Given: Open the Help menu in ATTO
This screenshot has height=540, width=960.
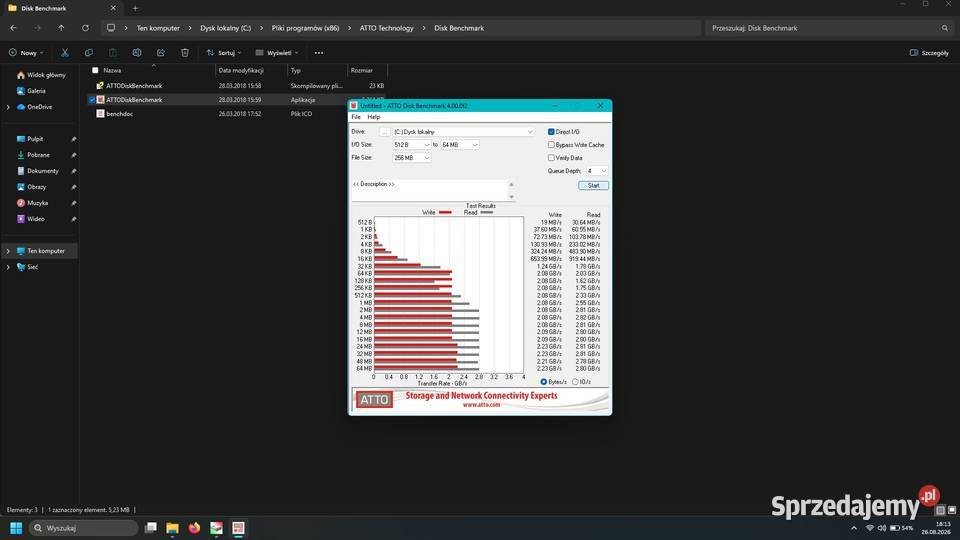Looking at the screenshot, I should coord(373,117).
